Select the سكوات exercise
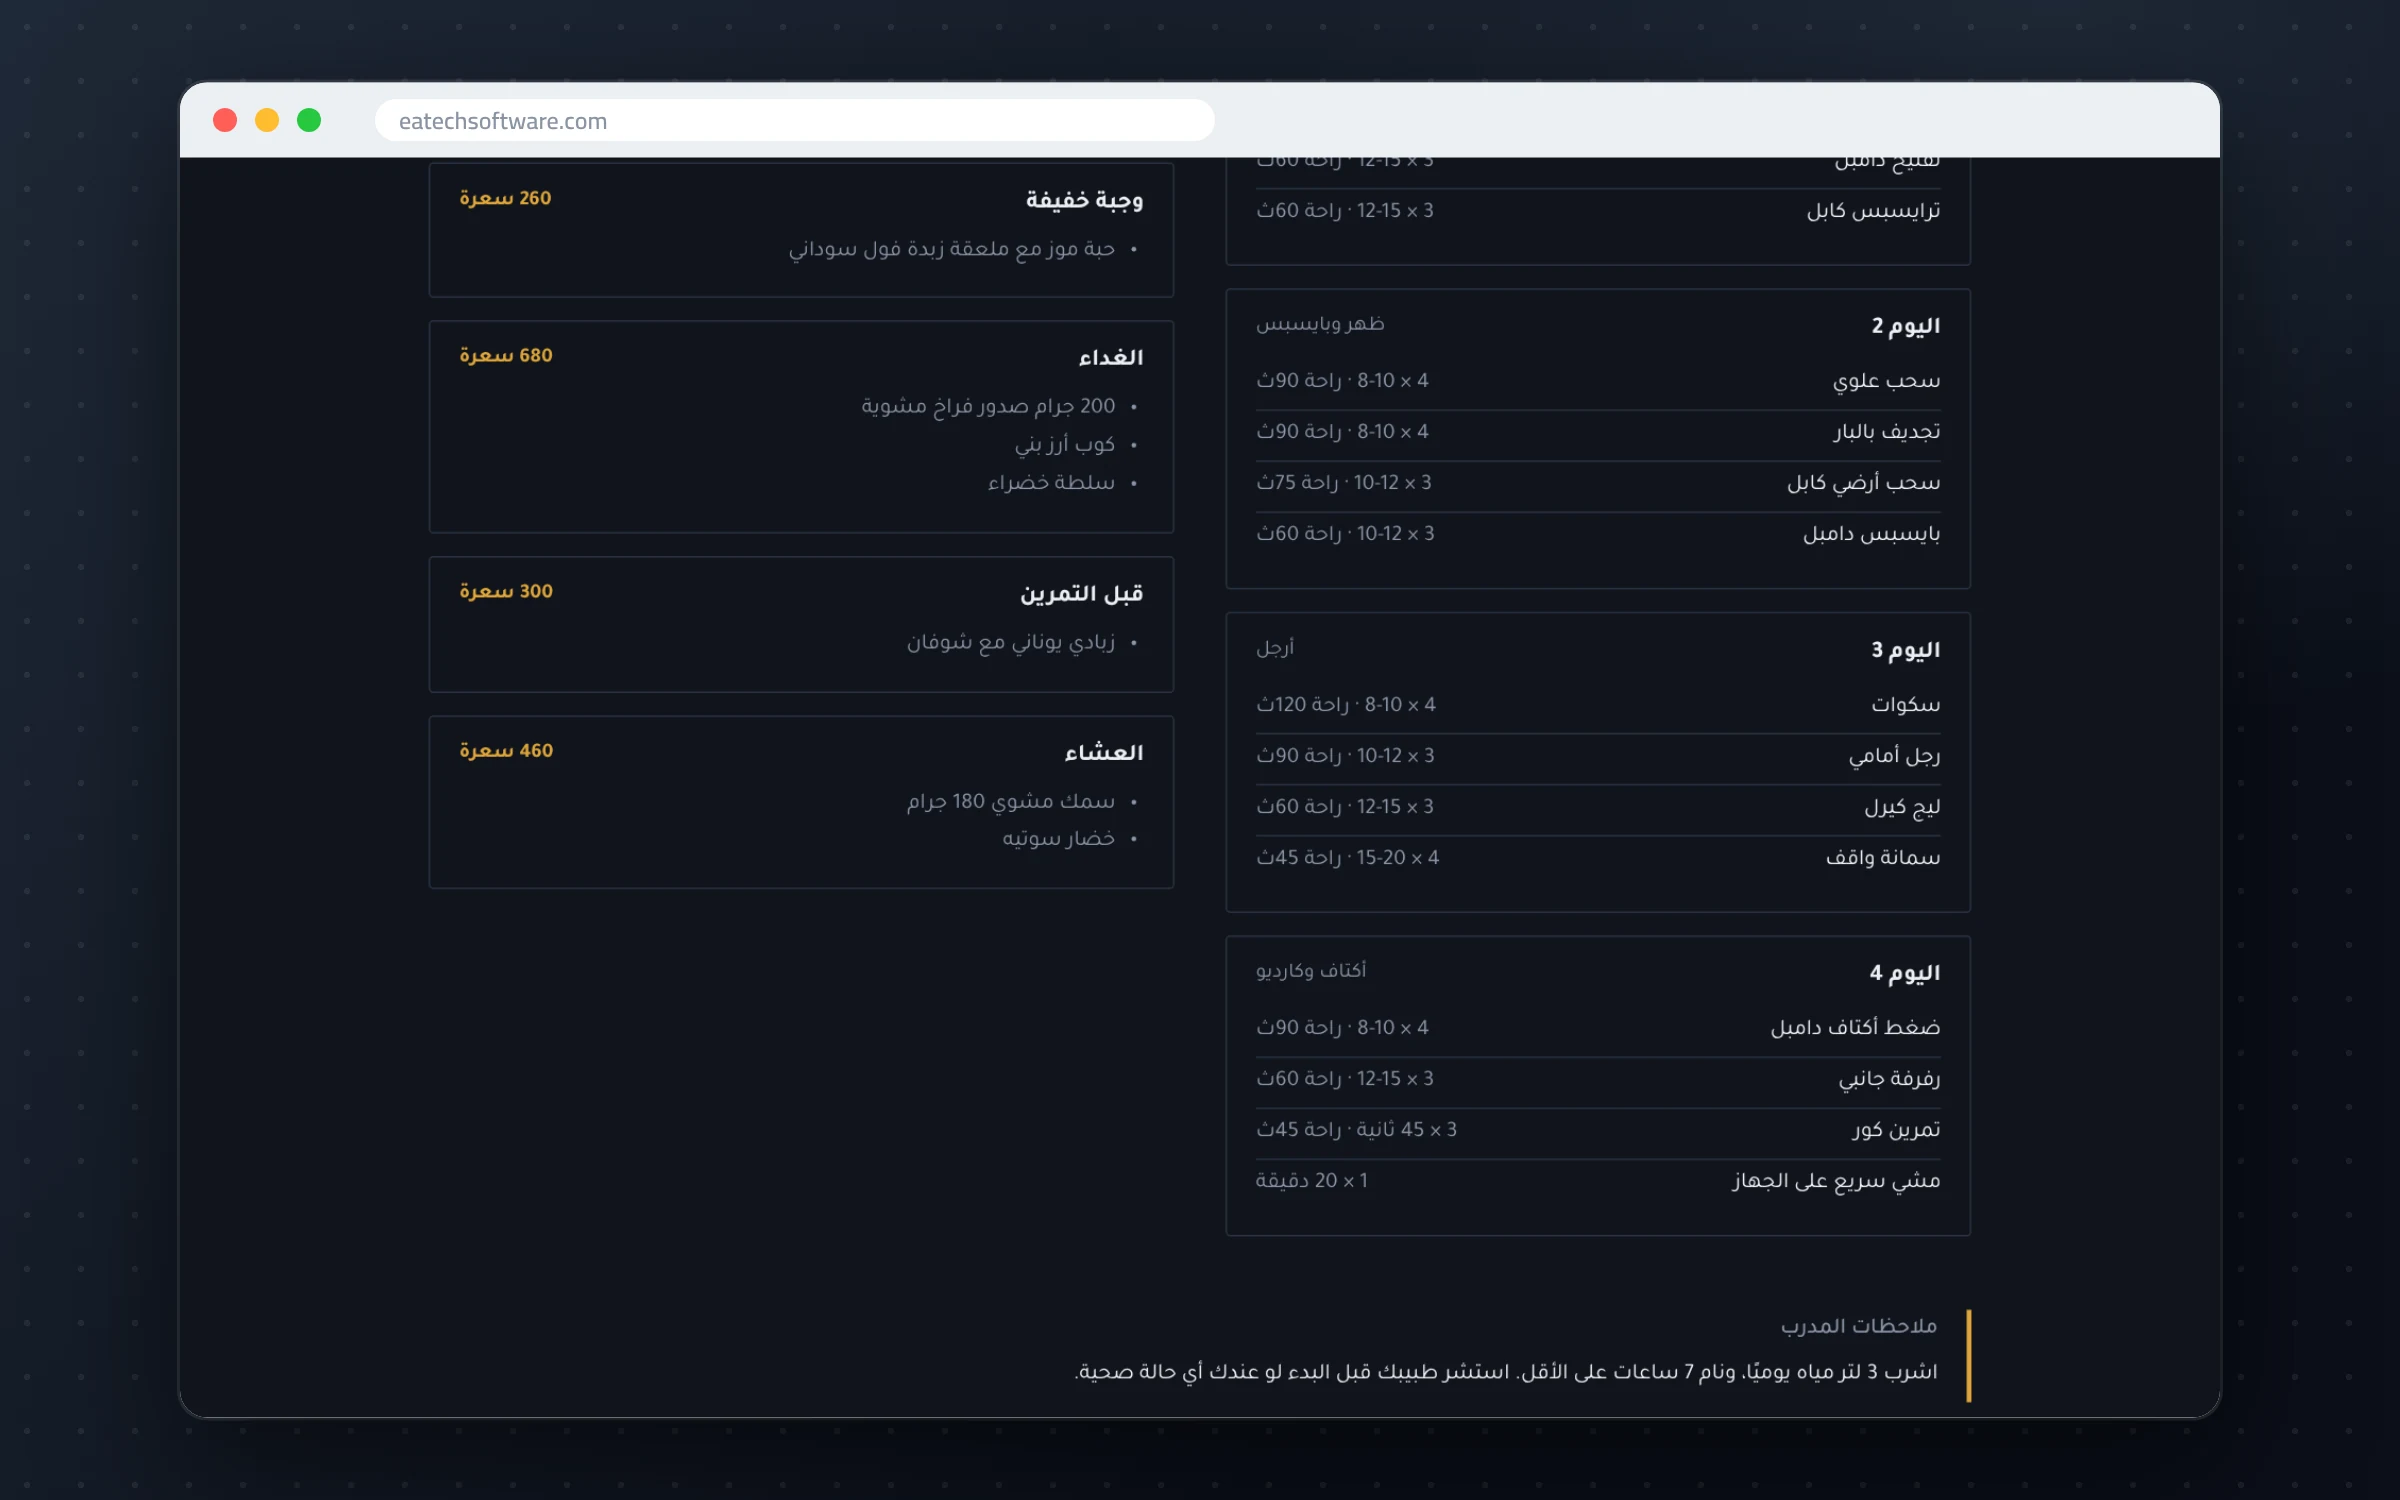The width and height of the screenshot is (2400, 1500). pos(1905,705)
